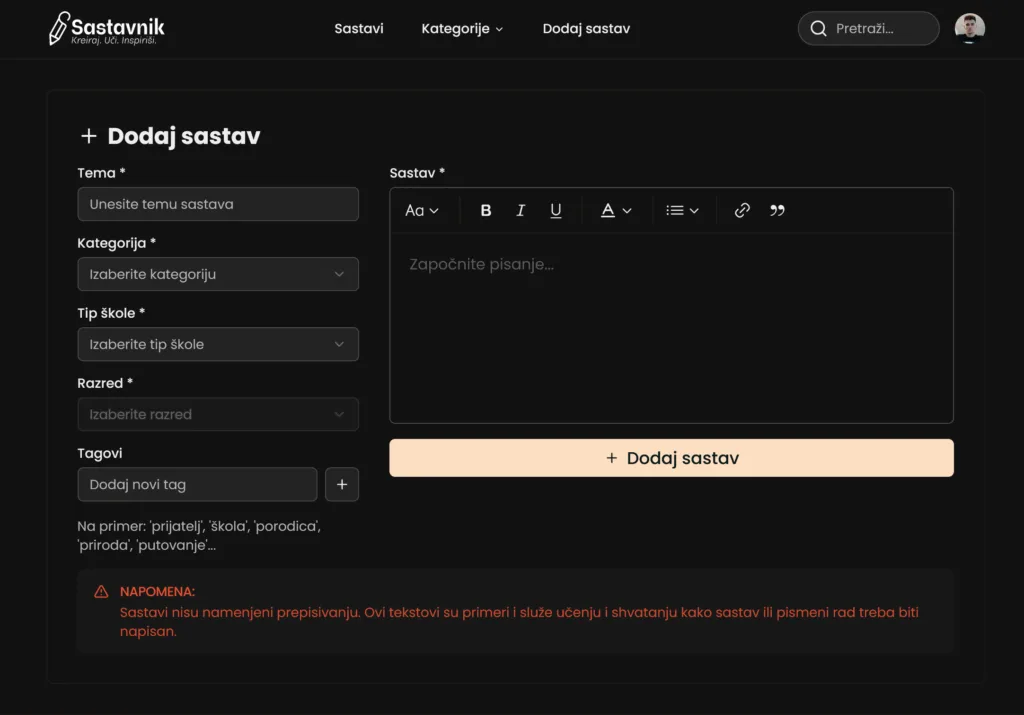This screenshot has height=715, width=1024.
Task: Open the Aa font size dropdown
Action: click(x=421, y=211)
